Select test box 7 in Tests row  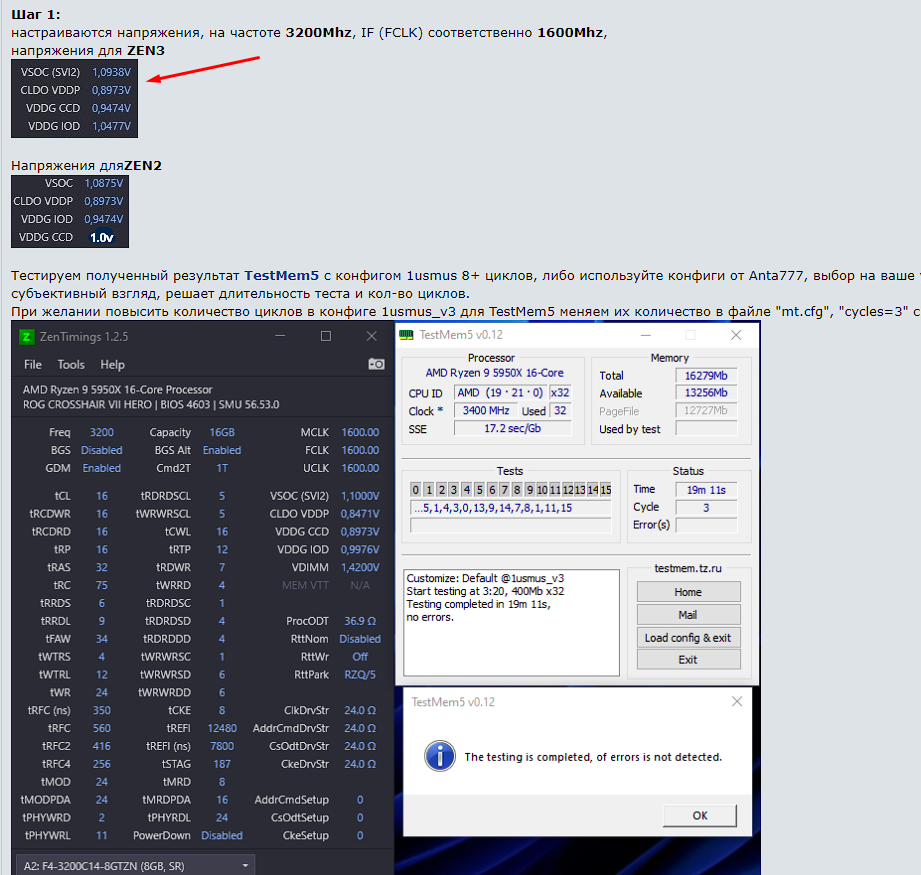(505, 490)
